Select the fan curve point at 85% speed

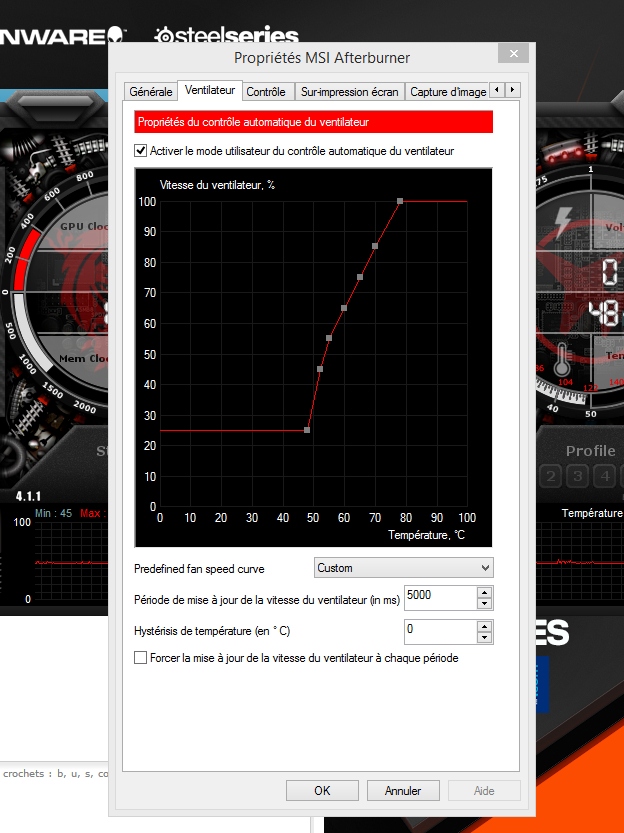tap(375, 246)
